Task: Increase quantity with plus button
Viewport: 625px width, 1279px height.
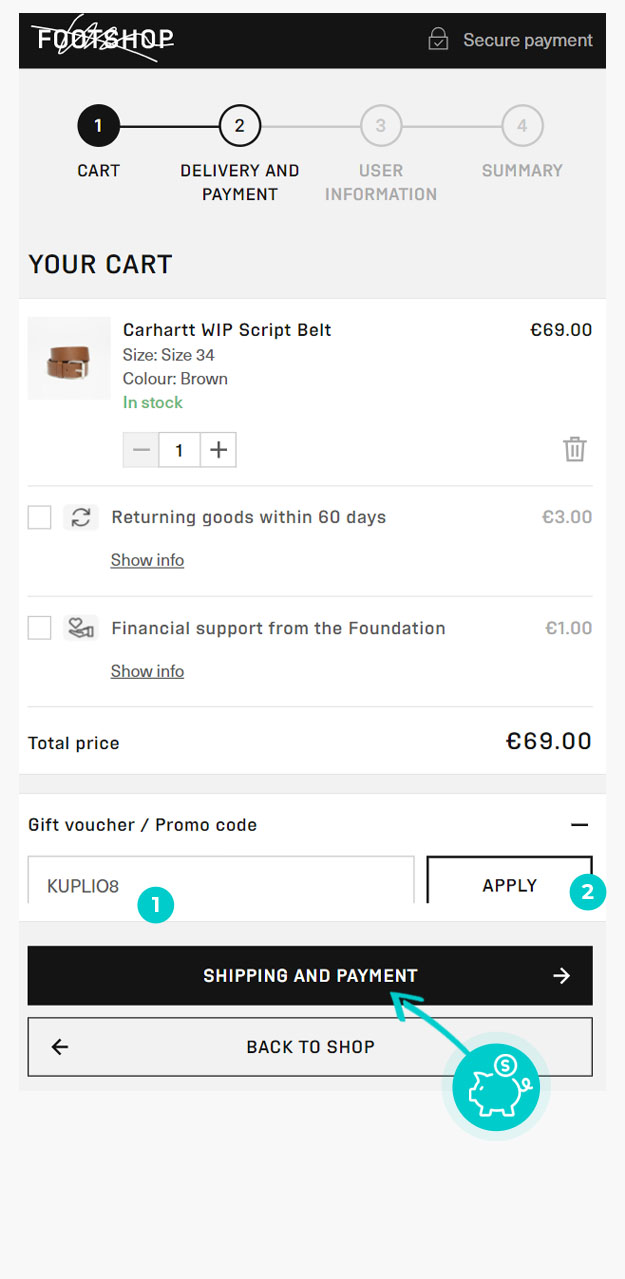Action: click(x=218, y=450)
